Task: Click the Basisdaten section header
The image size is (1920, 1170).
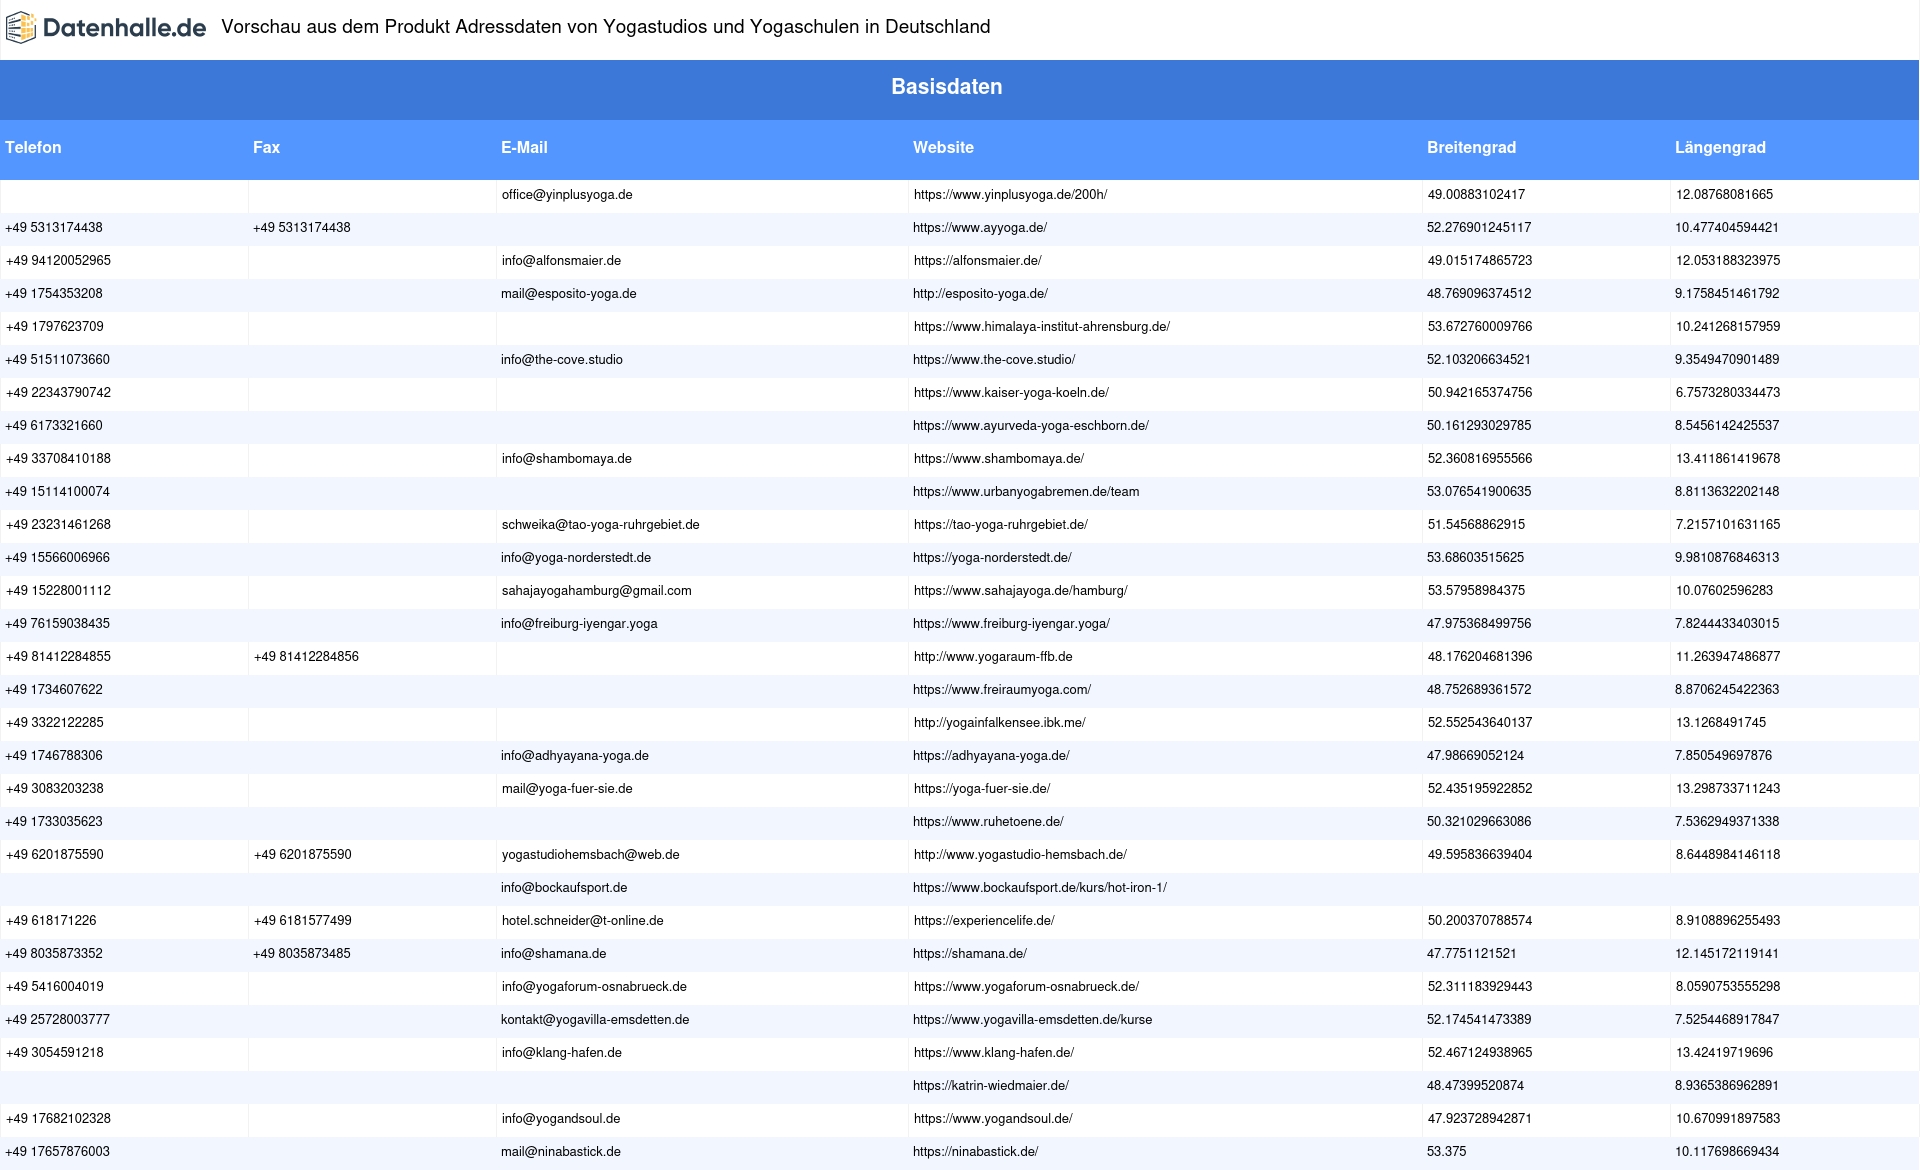Action: tap(947, 87)
